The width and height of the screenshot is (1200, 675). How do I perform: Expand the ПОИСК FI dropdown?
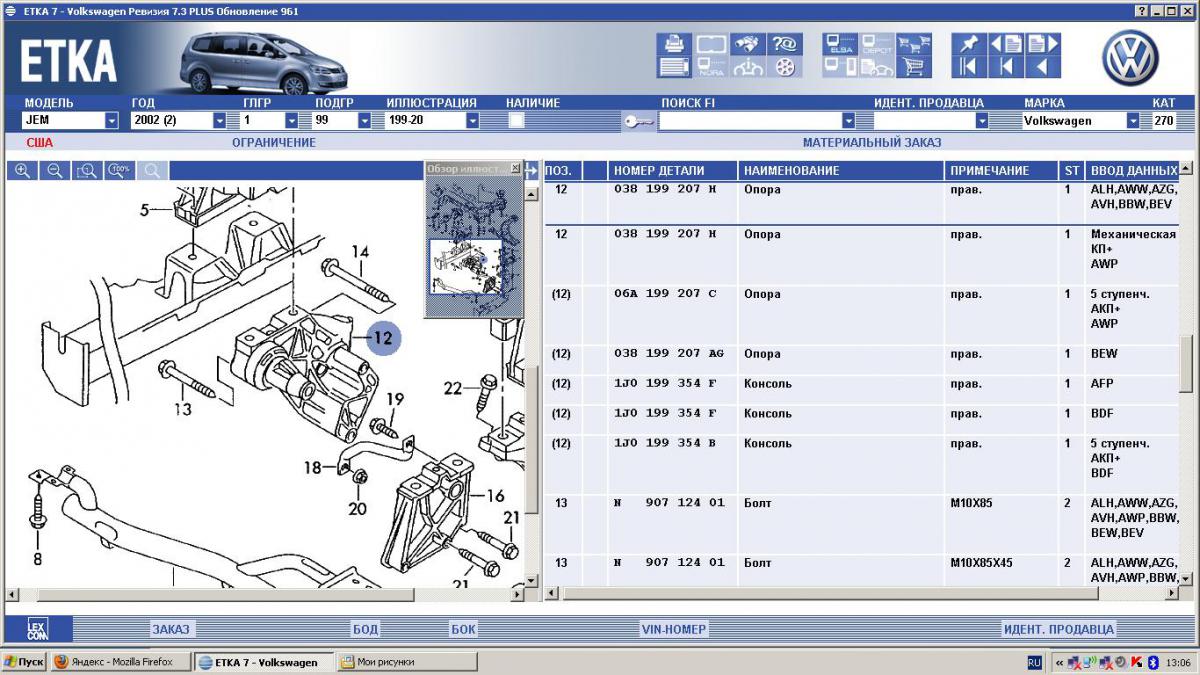(x=848, y=121)
